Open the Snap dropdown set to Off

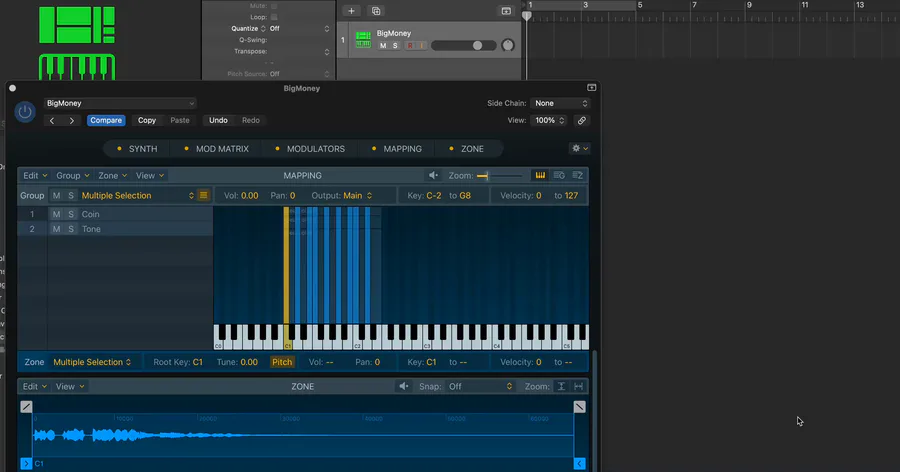point(480,386)
